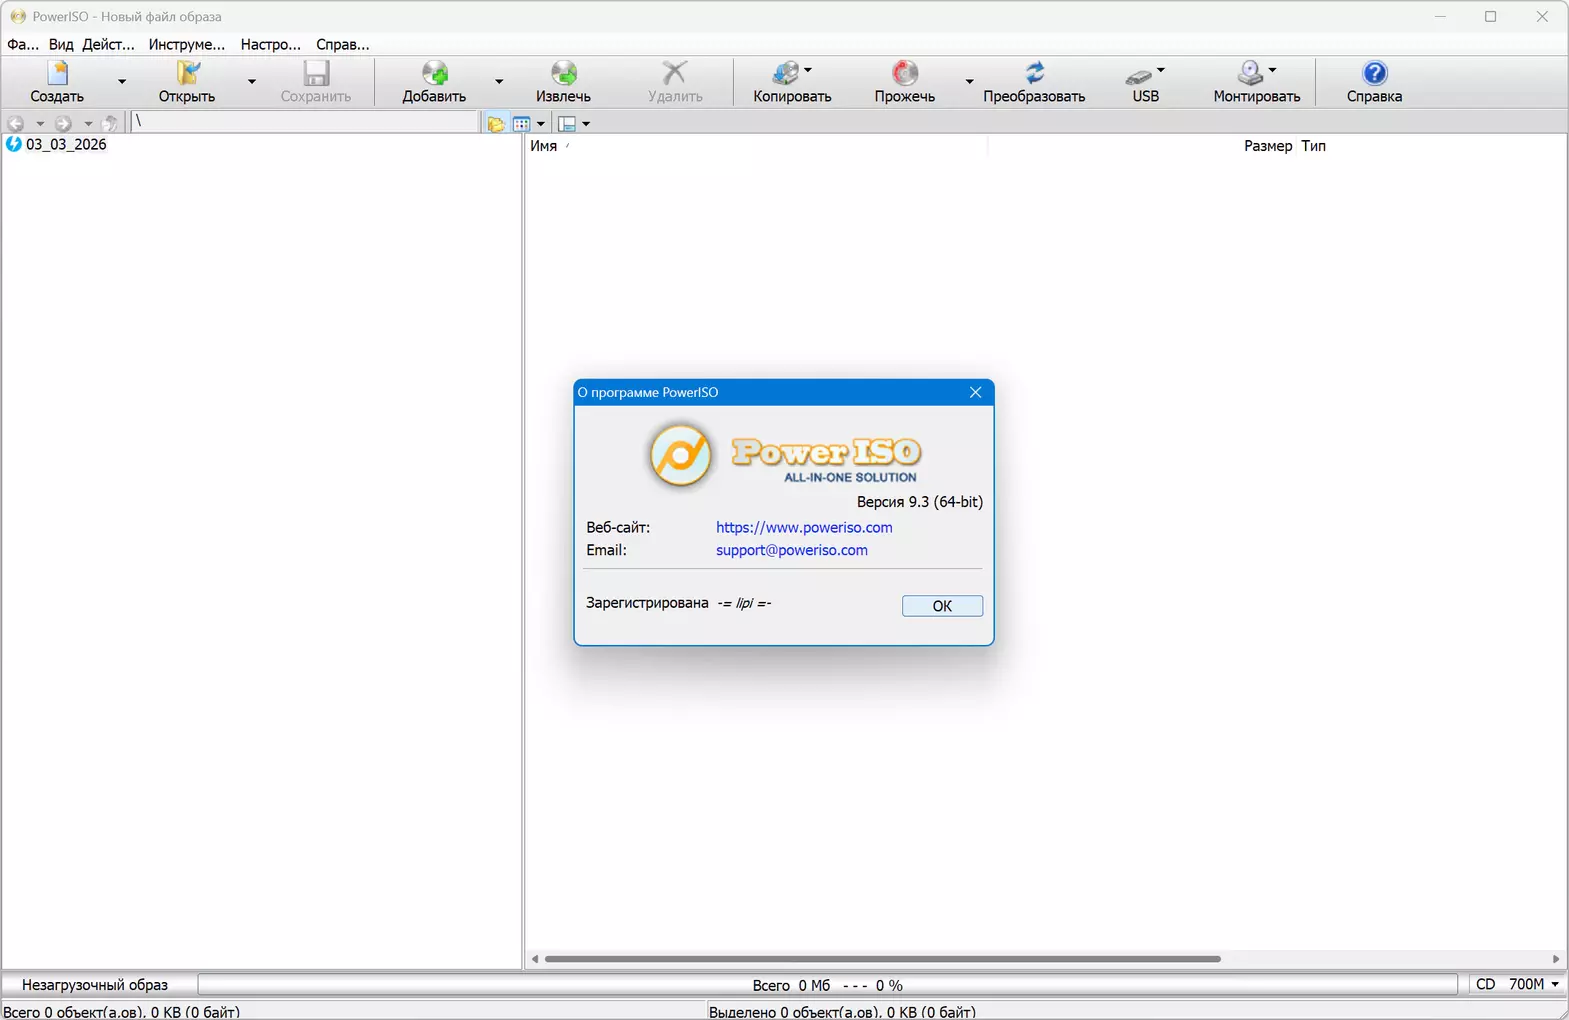The image size is (1569, 1020).
Task: Open the back history dropdown arrow
Action: [x=40, y=124]
